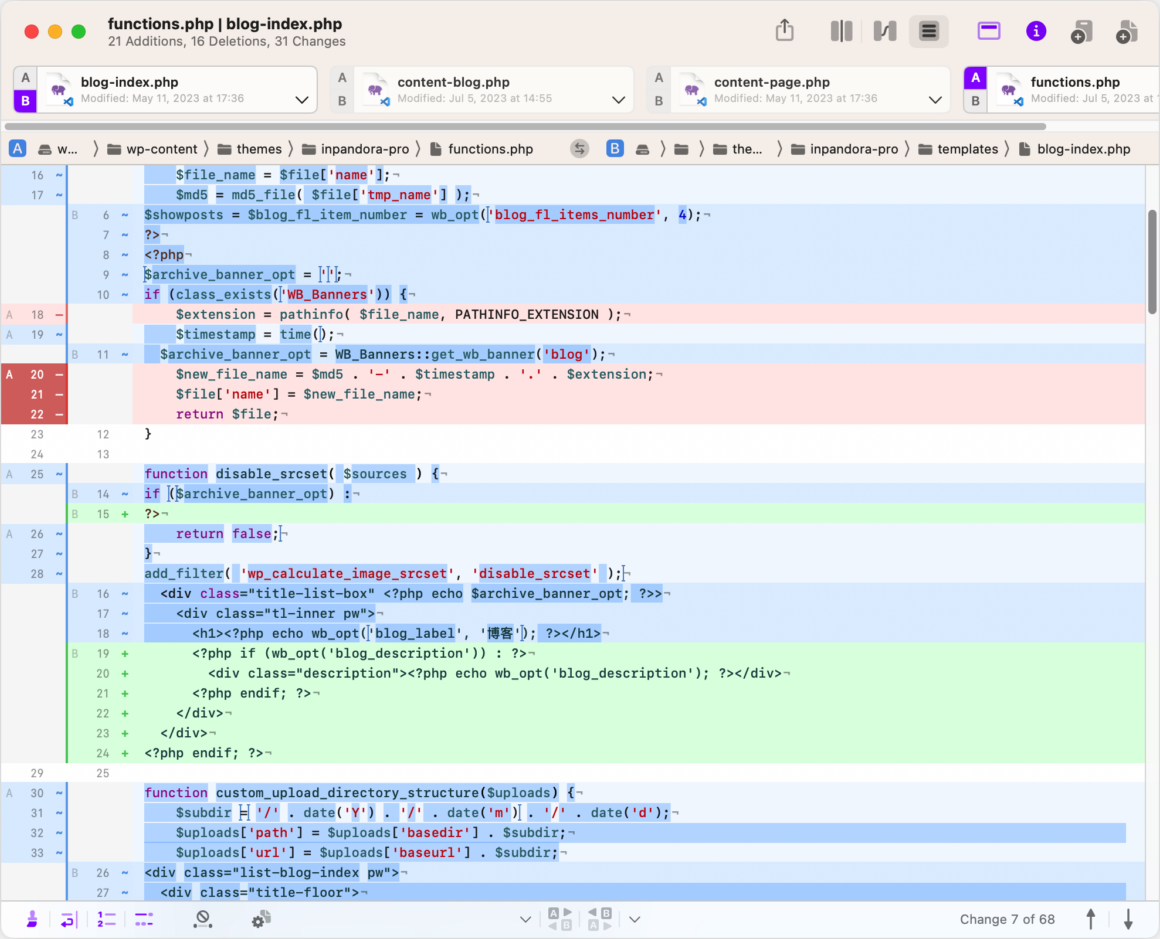Screen dimensions: 1160x939
Task: Click the line '$file['name'] = $new_file_name;'
Action: point(298,394)
